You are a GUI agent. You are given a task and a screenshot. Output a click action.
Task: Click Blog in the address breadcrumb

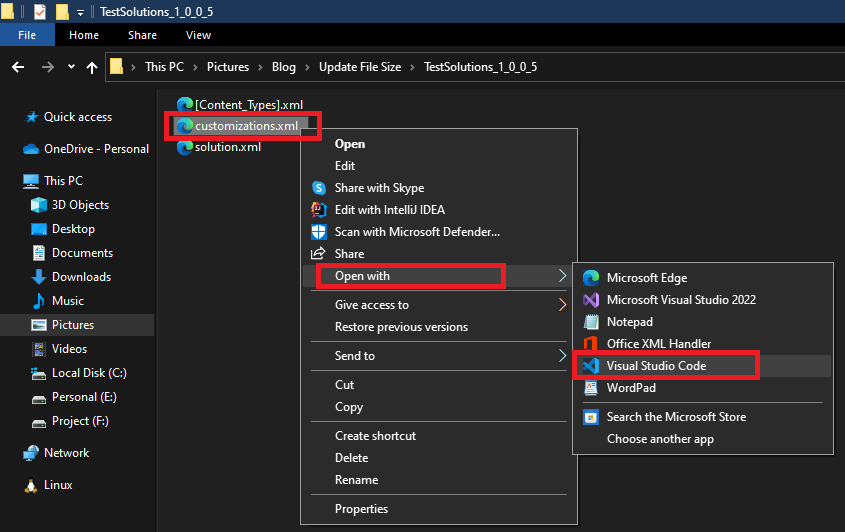(x=284, y=67)
